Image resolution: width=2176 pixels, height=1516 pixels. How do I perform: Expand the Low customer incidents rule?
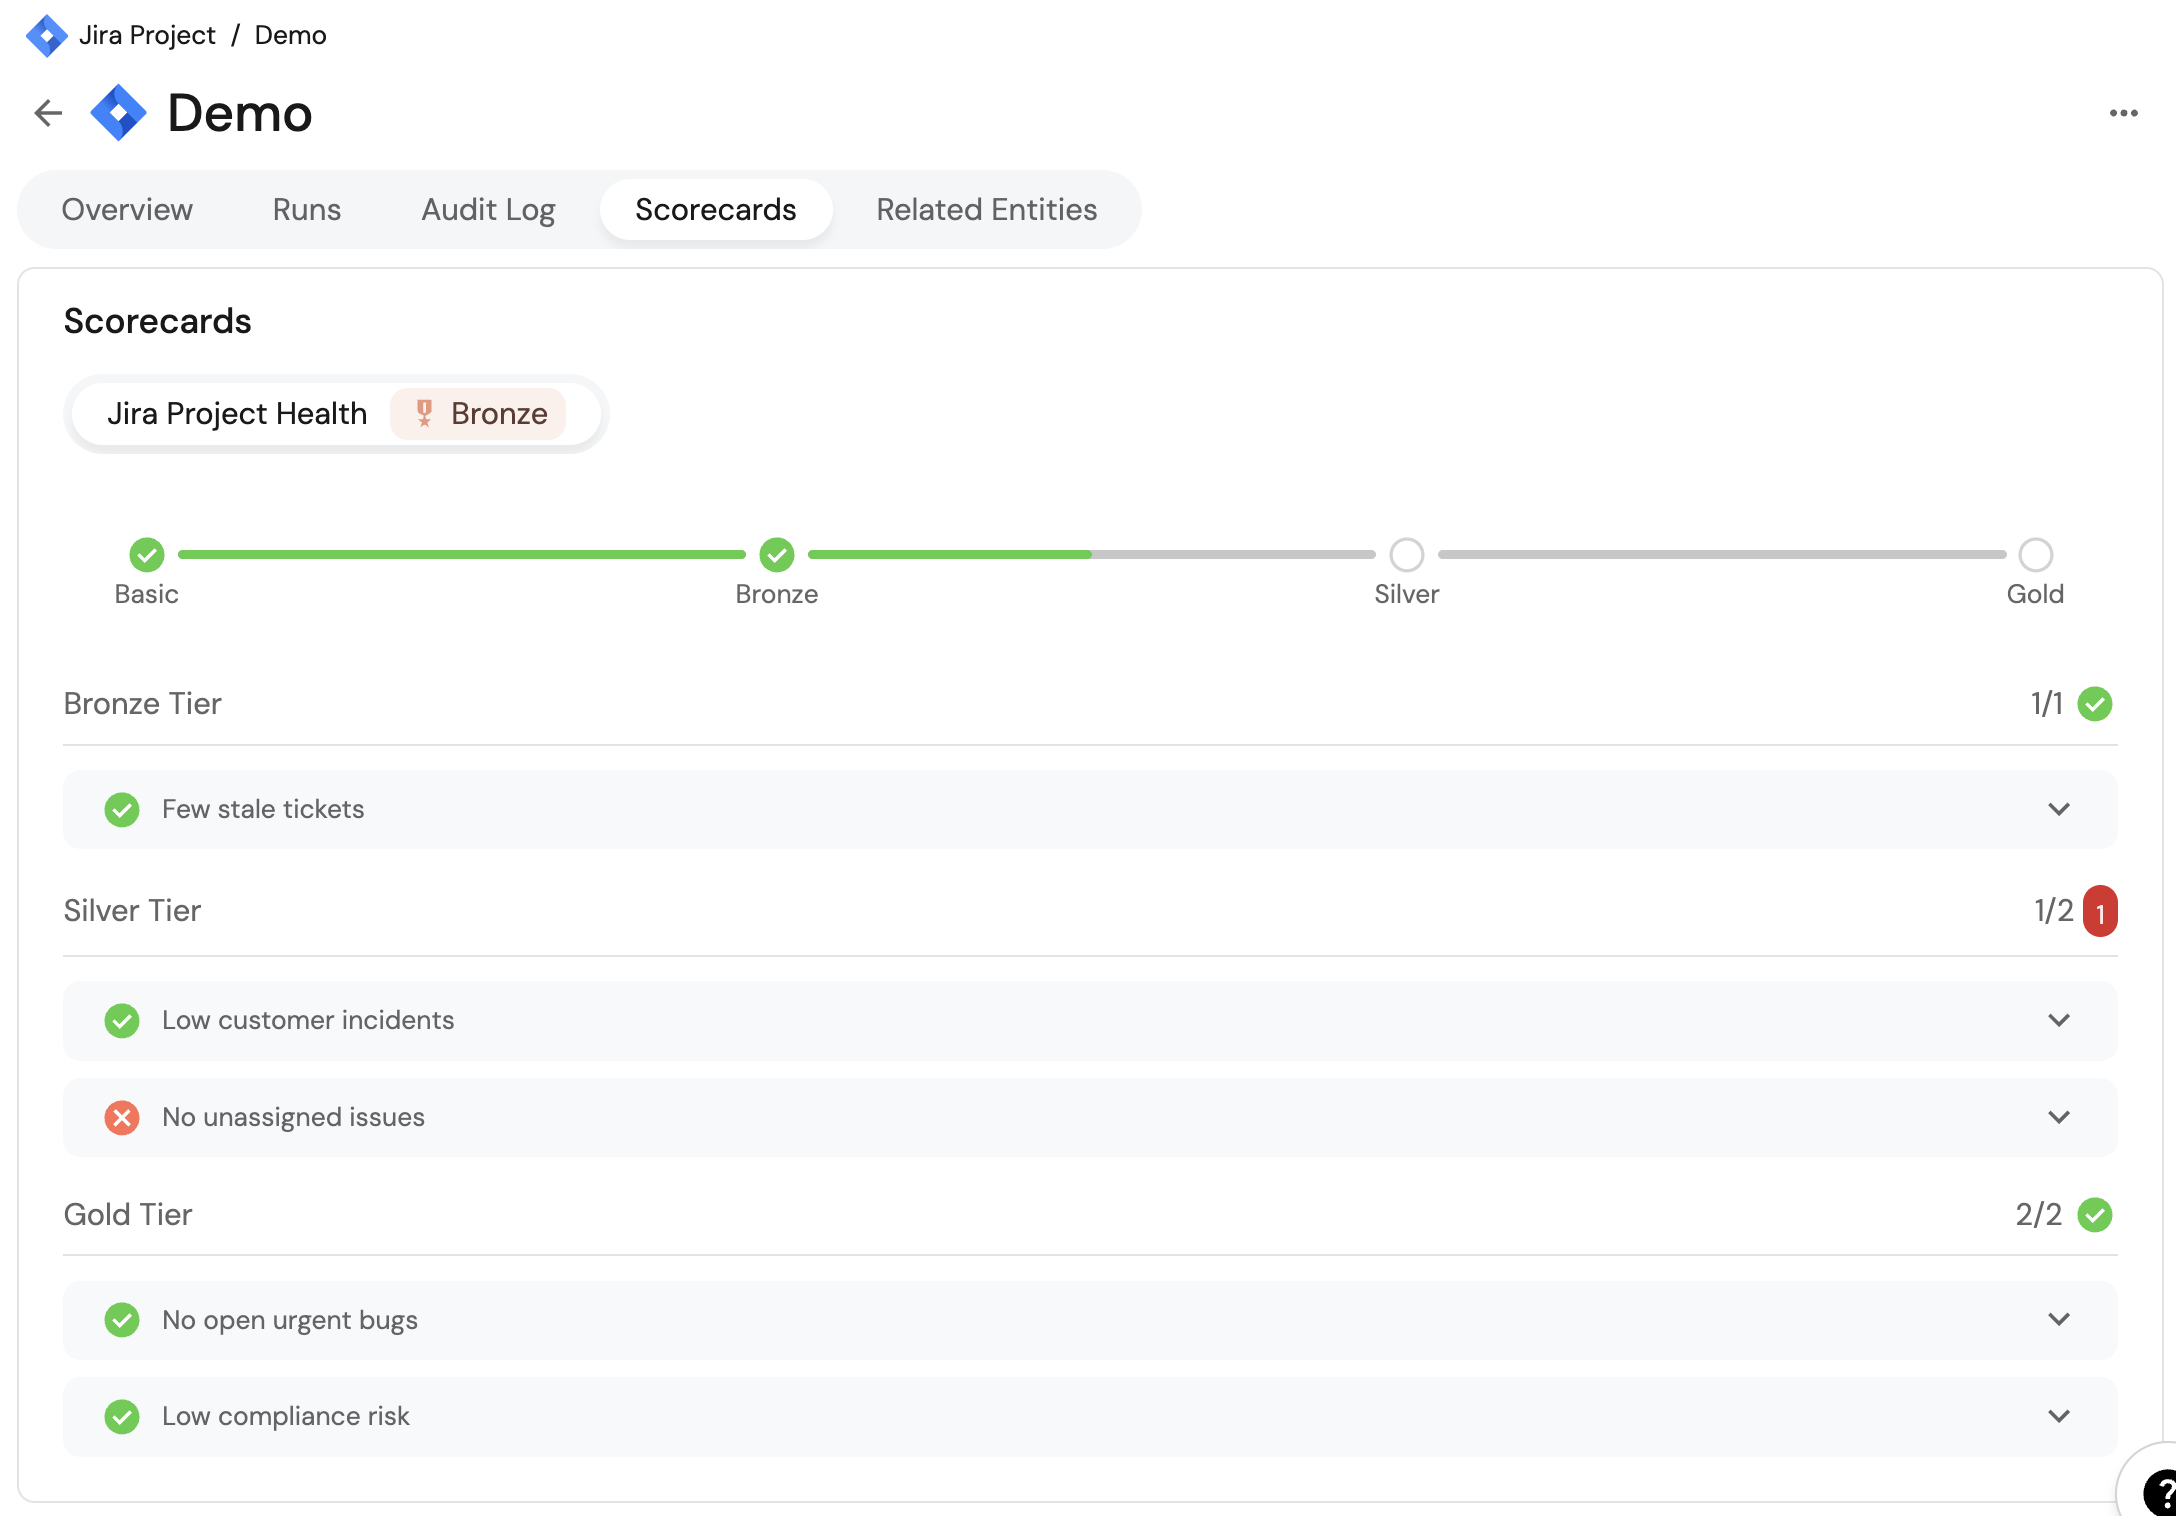click(x=2058, y=1020)
